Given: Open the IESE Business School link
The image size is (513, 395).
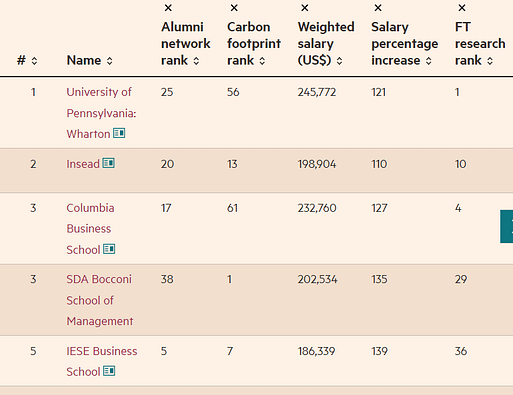Looking at the screenshot, I should click(x=102, y=361).
